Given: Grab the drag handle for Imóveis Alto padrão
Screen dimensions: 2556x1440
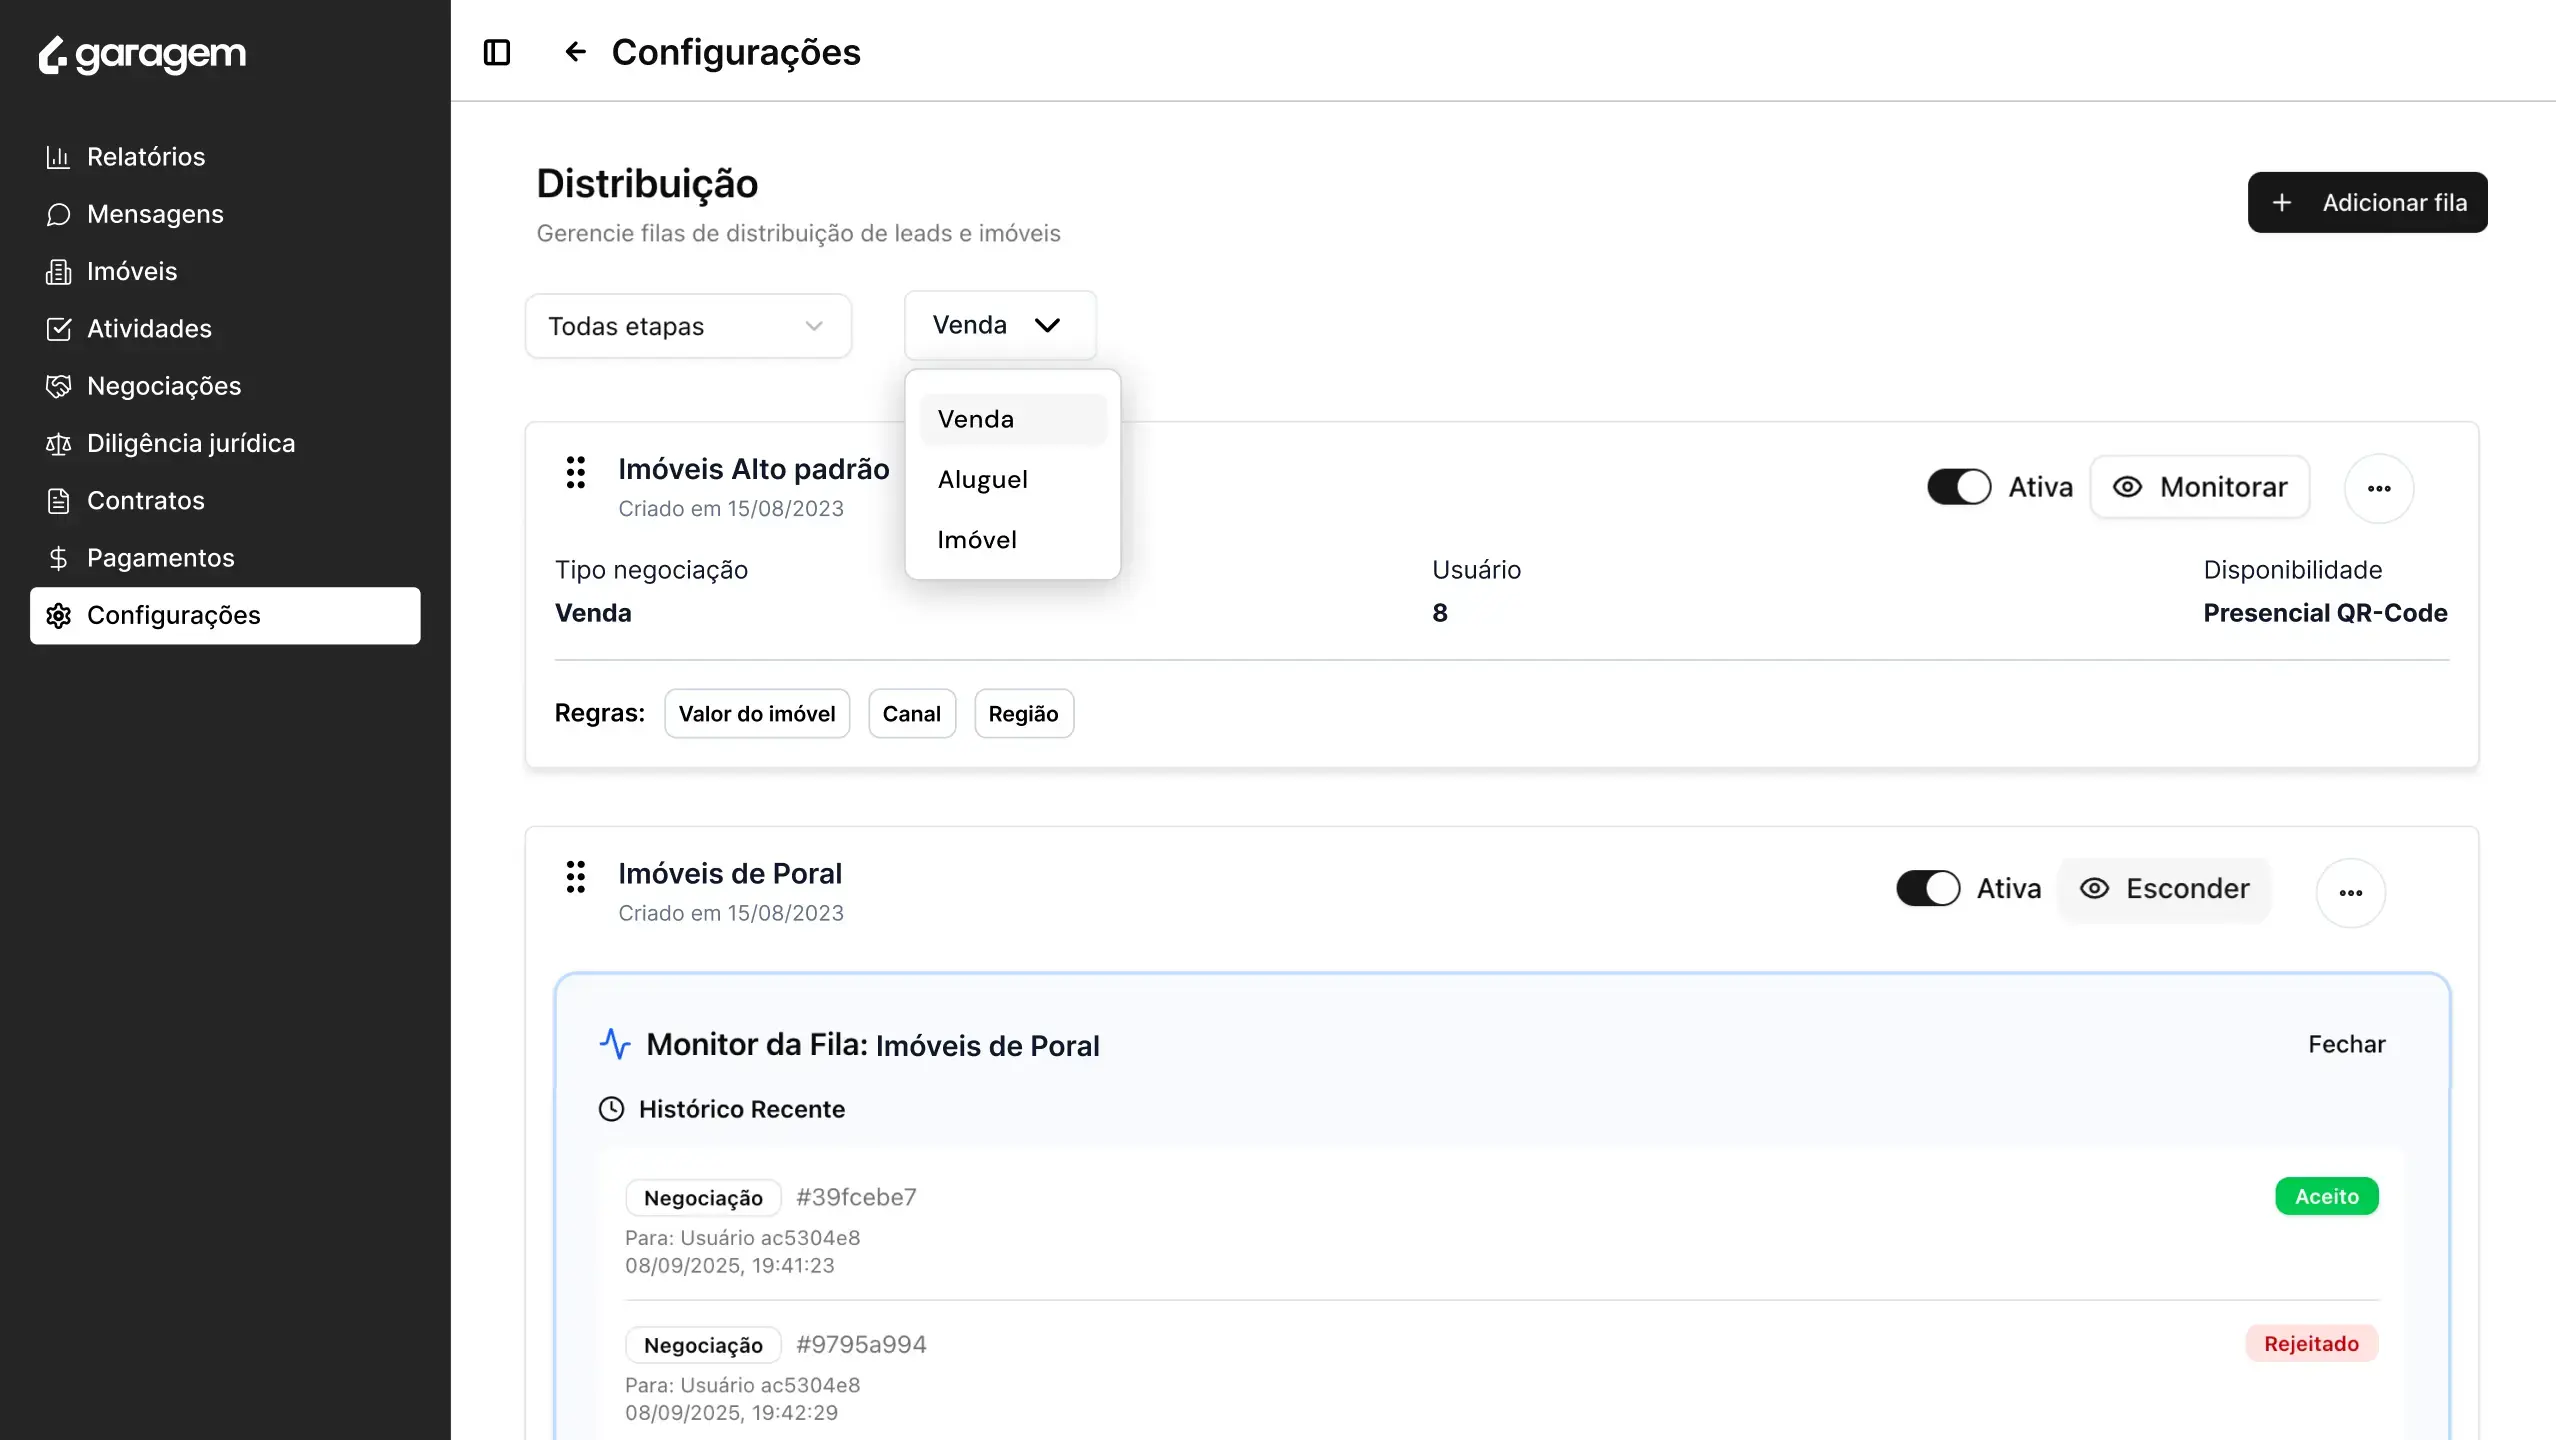Looking at the screenshot, I should click(x=575, y=472).
